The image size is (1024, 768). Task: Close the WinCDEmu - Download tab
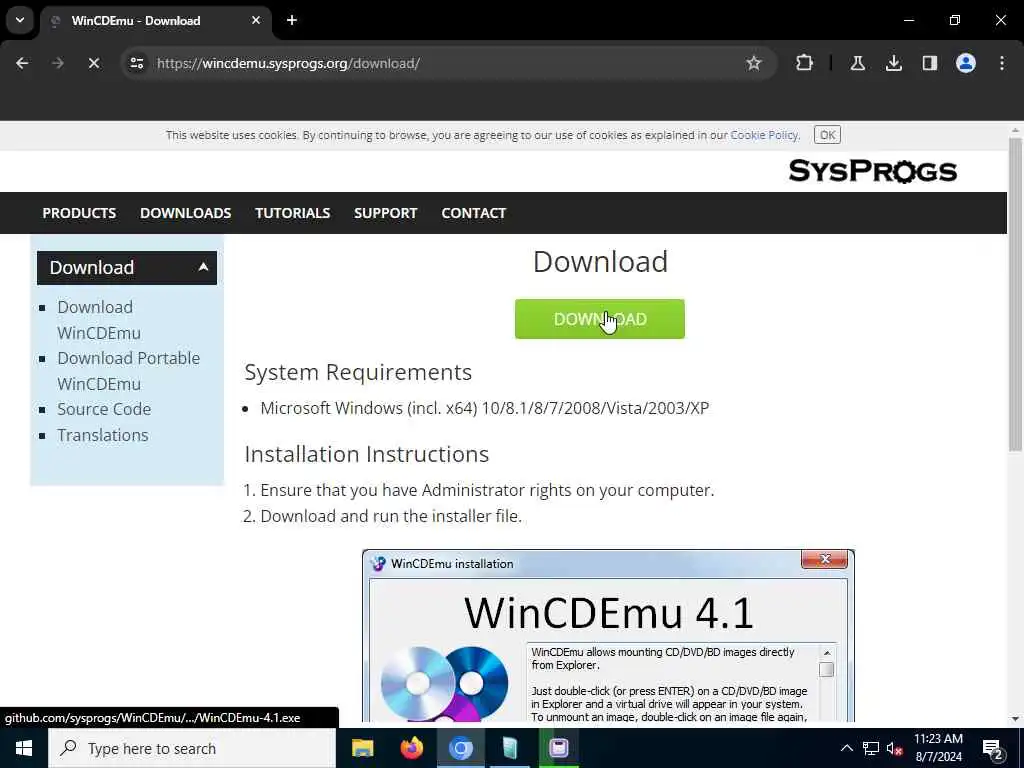tap(256, 20)
